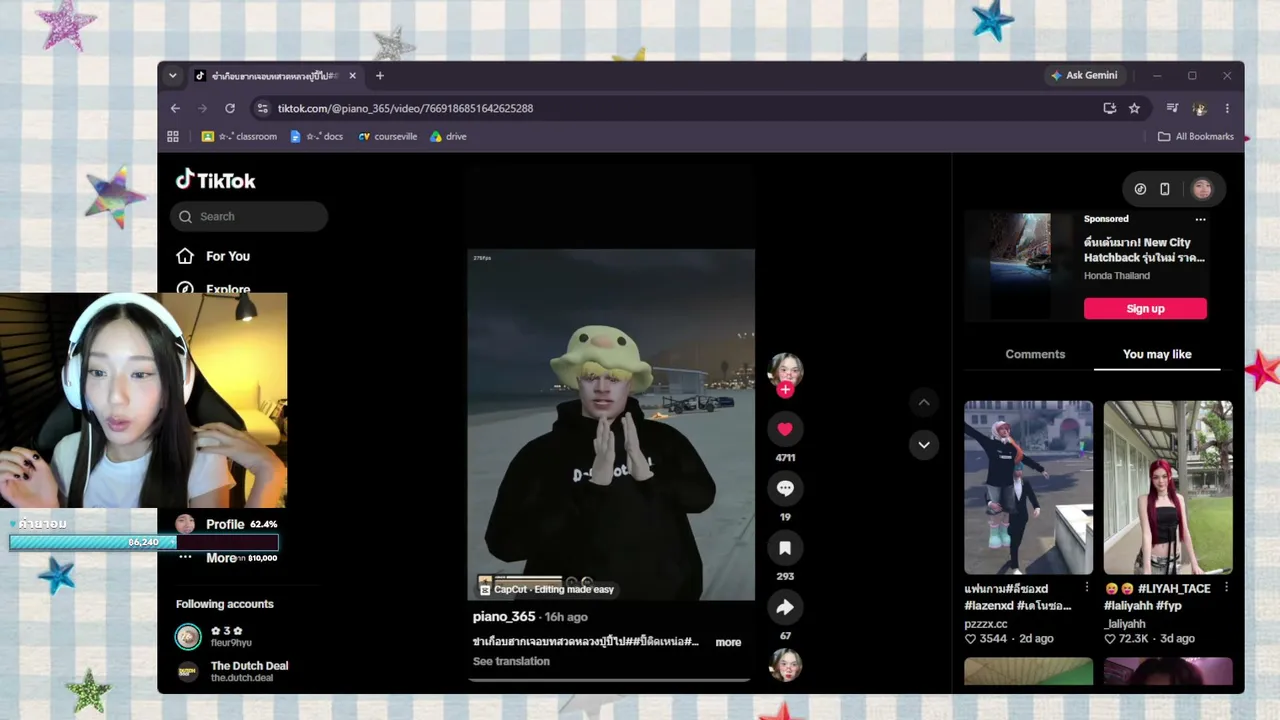
Task: Bookmark this page with the star icon
Action: click(x=1134, y=108)
